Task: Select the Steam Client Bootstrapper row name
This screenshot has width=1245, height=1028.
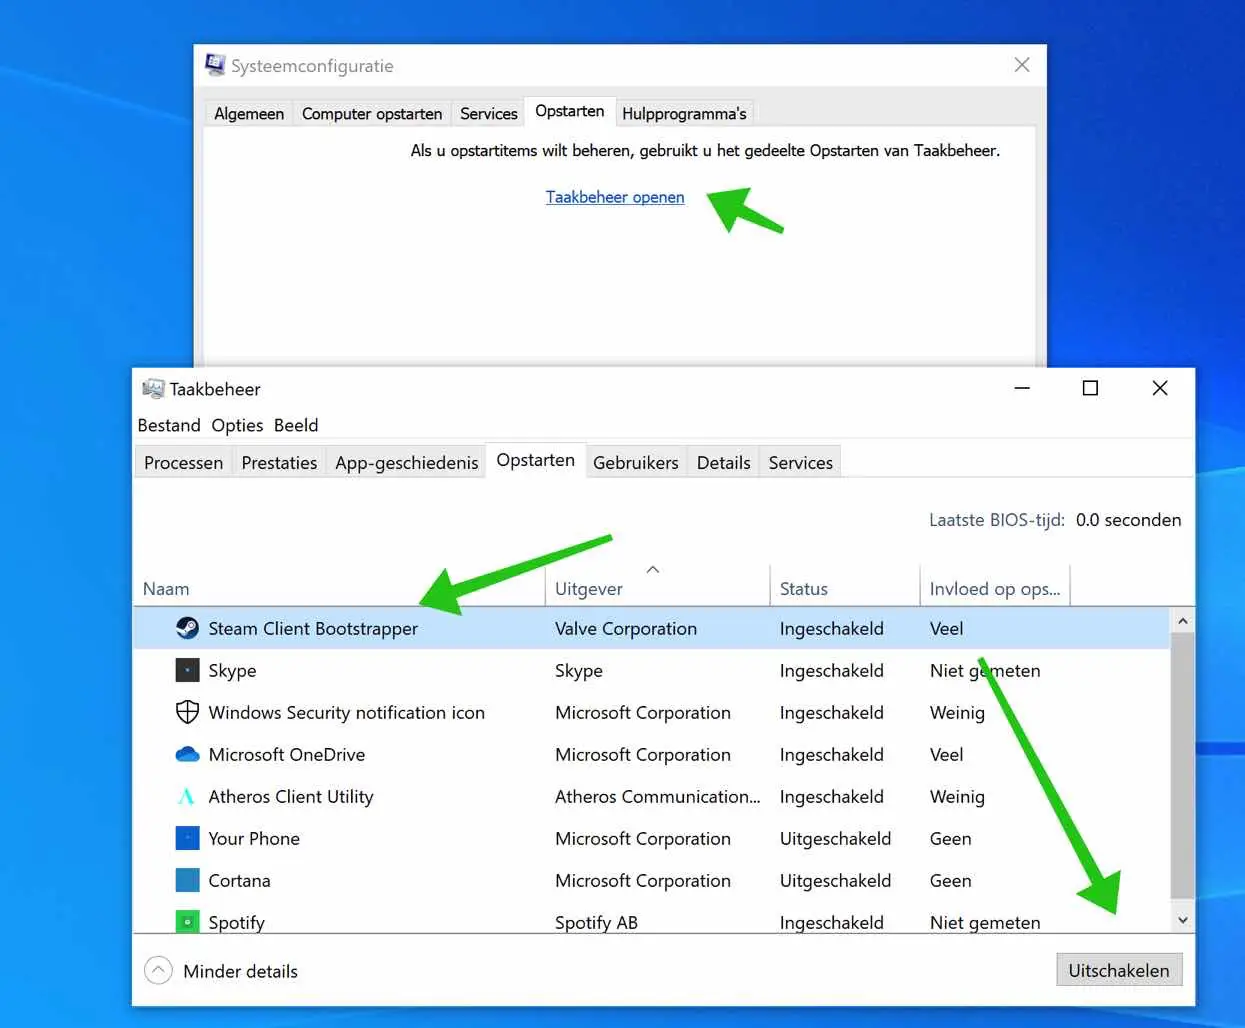Action: click(313, 628)
